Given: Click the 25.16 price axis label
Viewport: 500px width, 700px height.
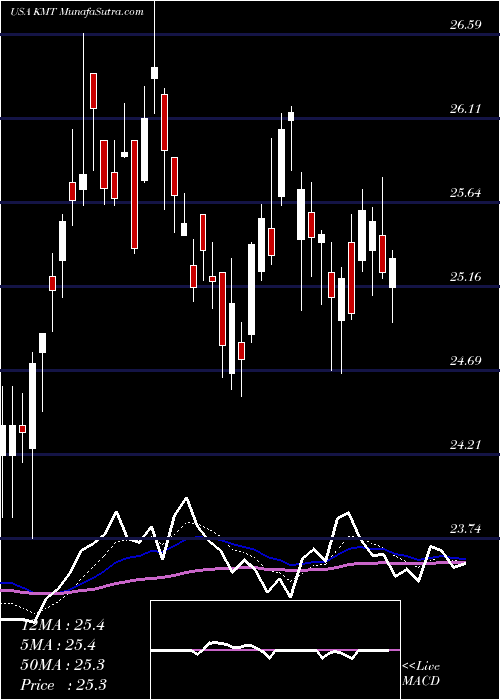Looking at the screenshot, I should [465, 277].
